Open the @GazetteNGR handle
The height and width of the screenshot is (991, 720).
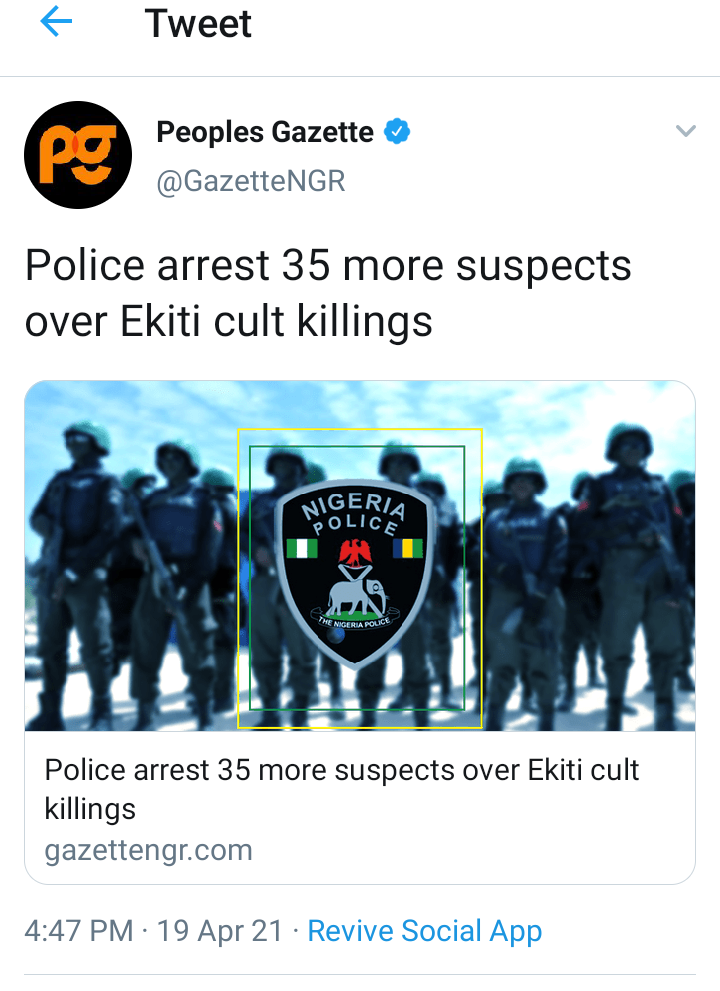click(x=251, y=181)
